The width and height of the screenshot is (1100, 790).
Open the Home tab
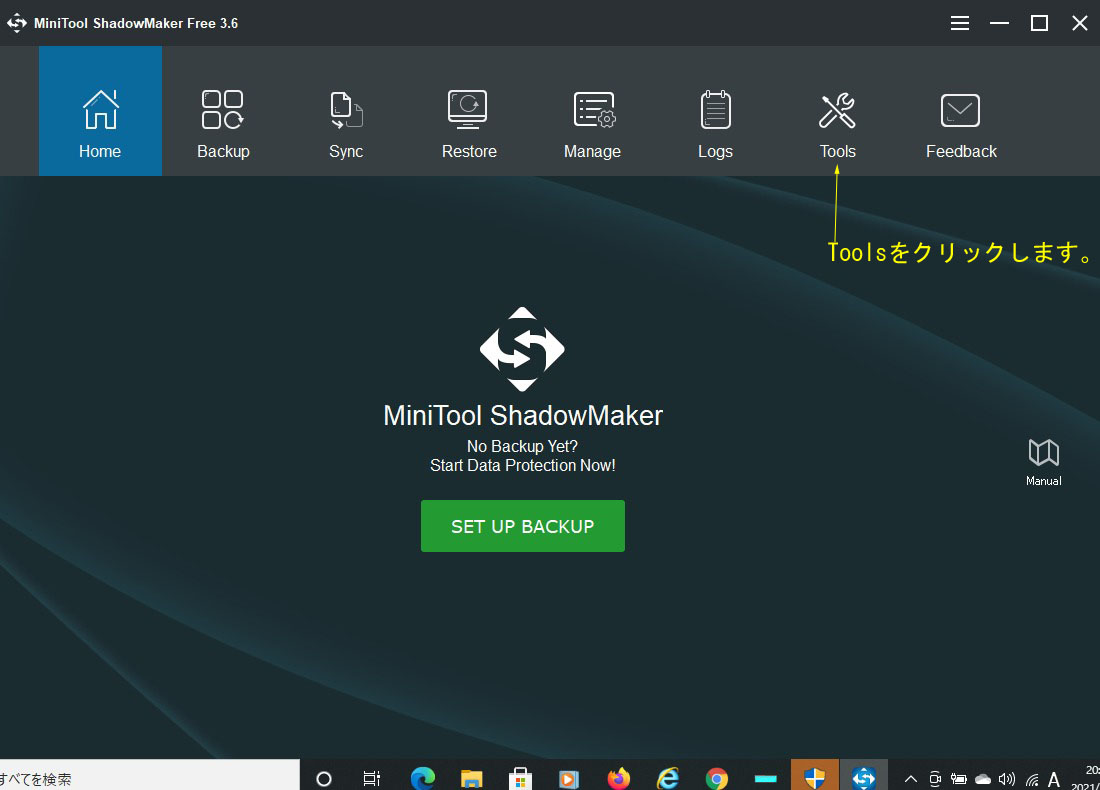(100, 111)
